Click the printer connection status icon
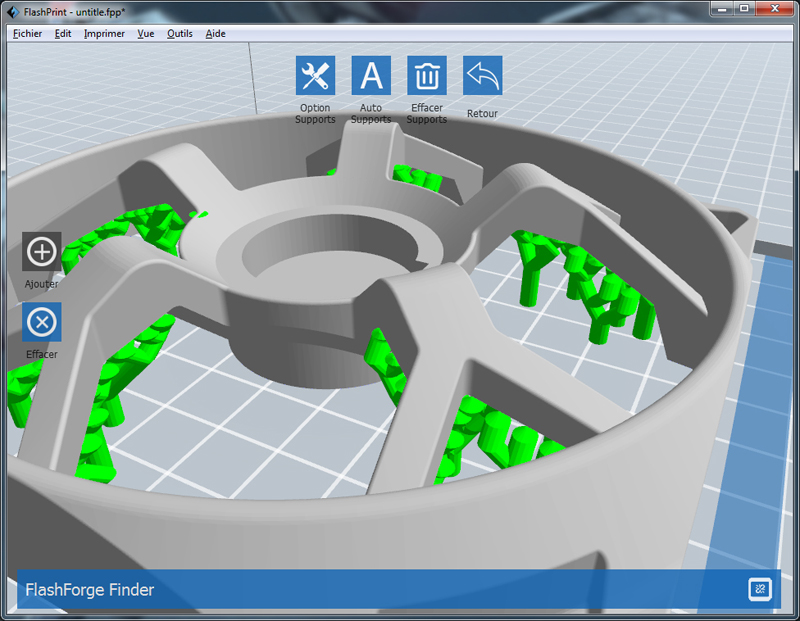 point(760,589)
